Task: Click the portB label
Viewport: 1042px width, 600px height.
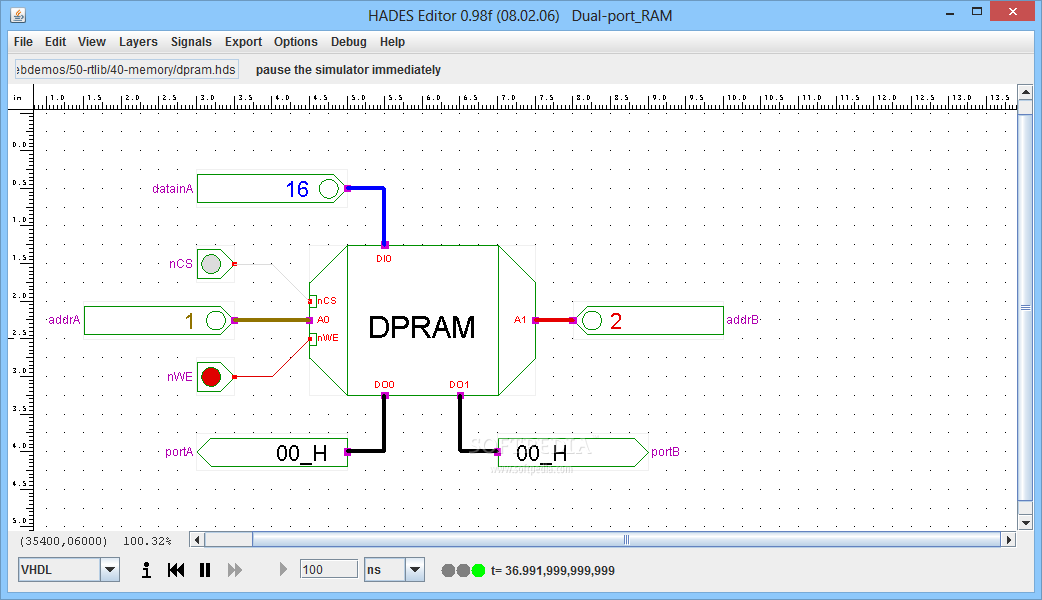Action: pyautogui.click(x=665, y=452)
